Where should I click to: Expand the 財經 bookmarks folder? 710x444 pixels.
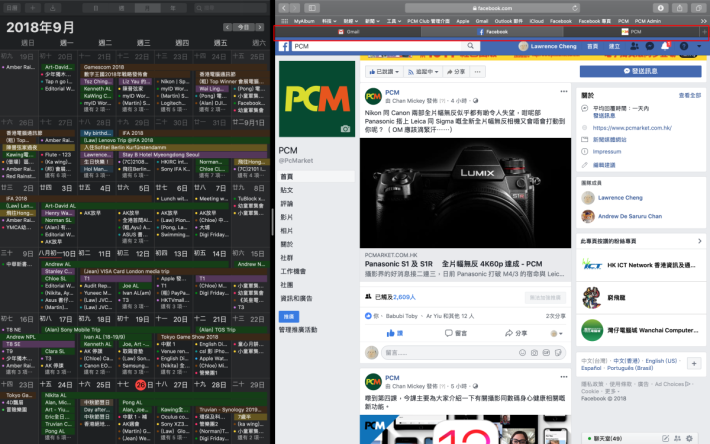click(x=350, y=21)
